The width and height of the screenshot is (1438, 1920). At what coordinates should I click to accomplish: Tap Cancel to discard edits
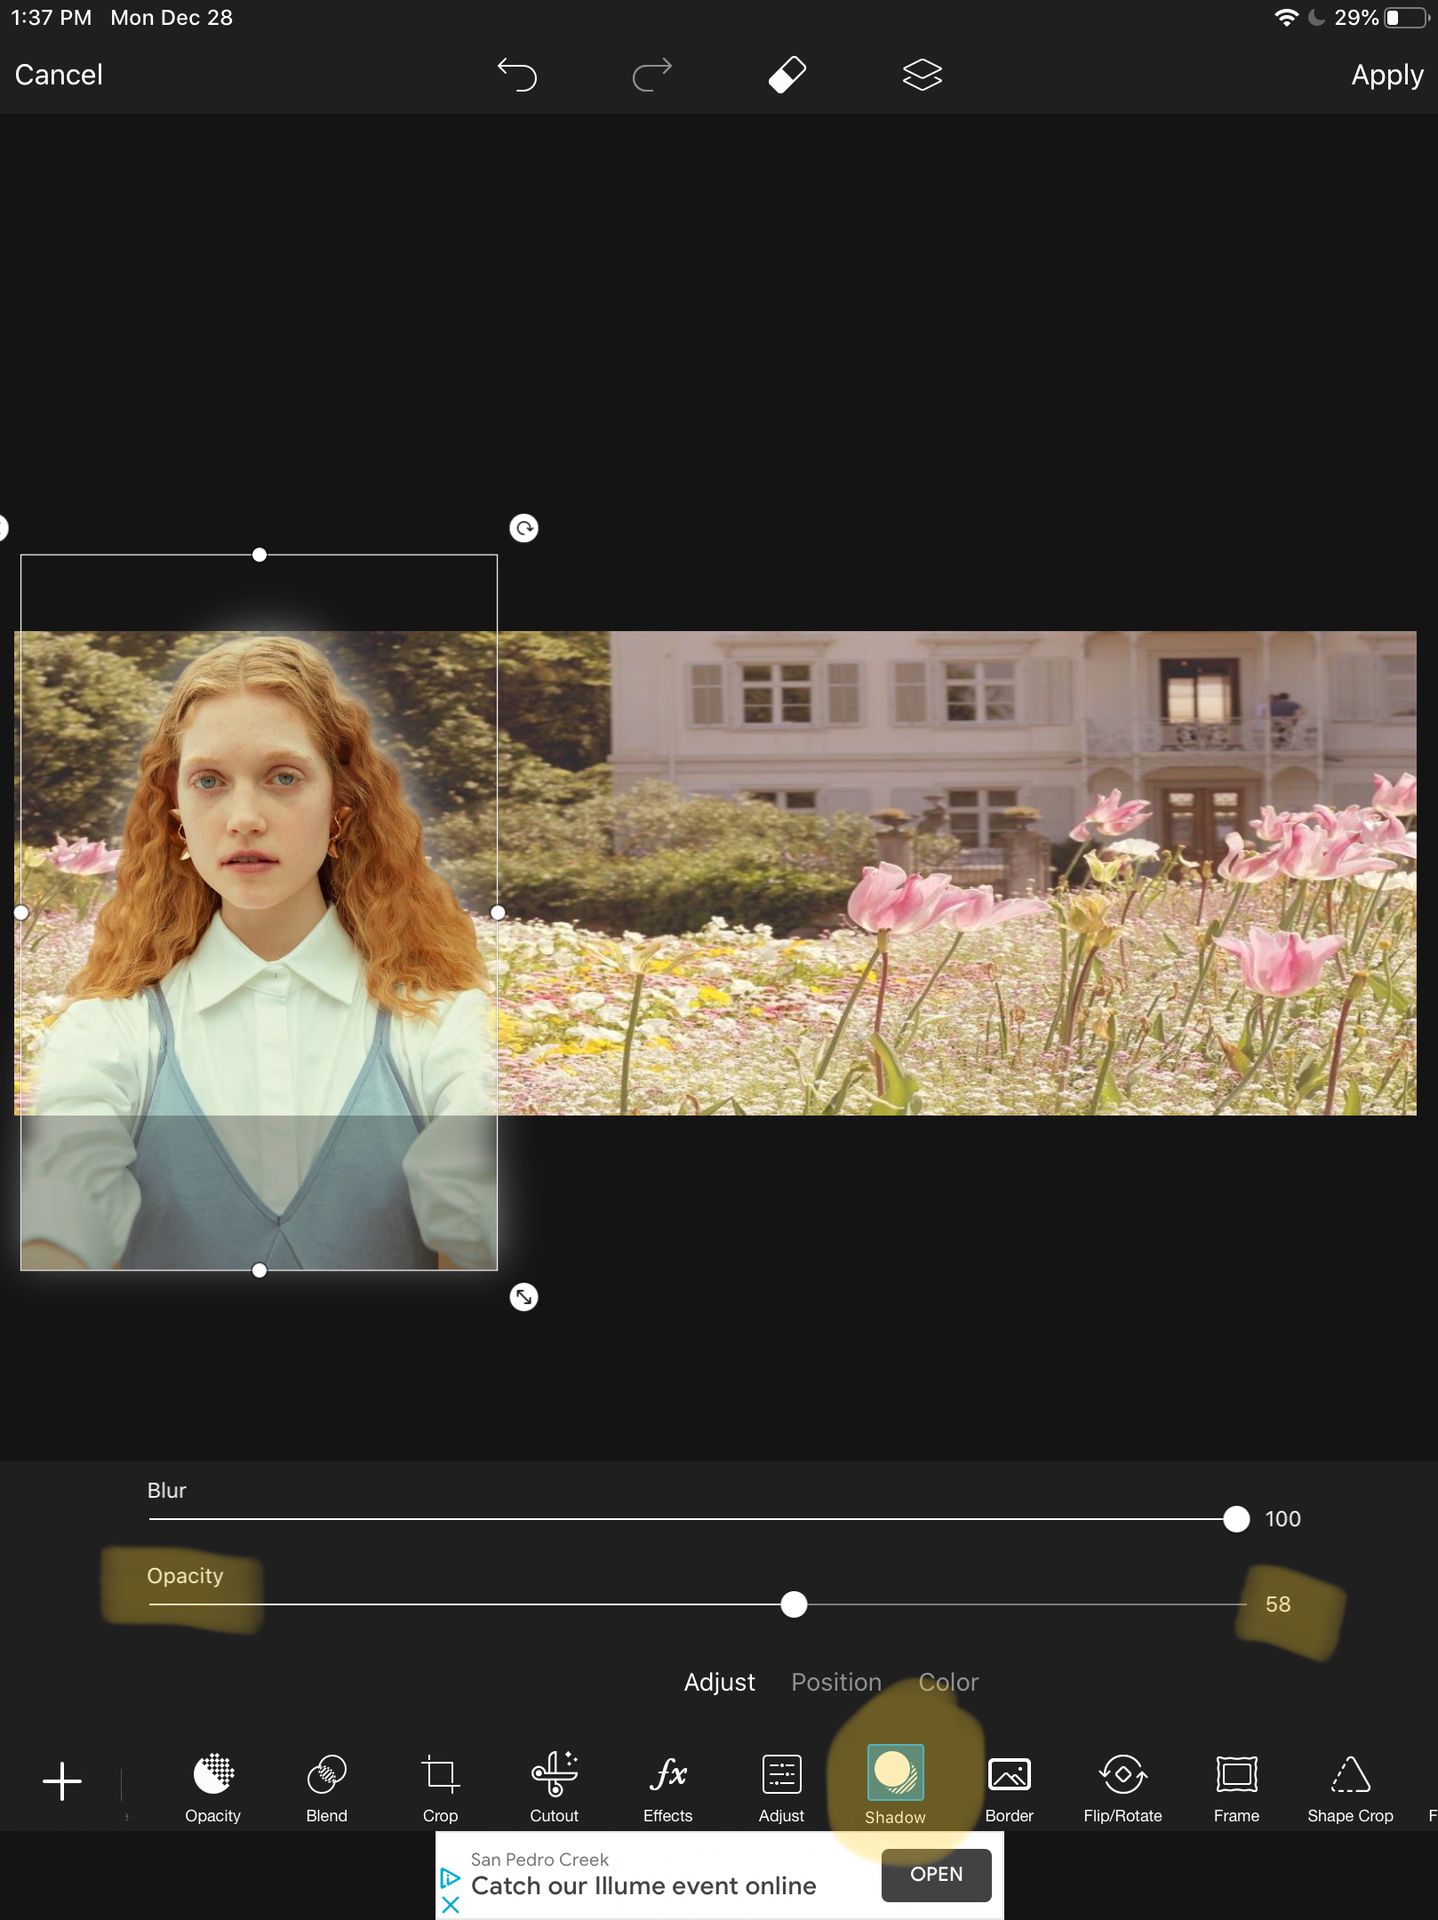[x=58, y=75]
